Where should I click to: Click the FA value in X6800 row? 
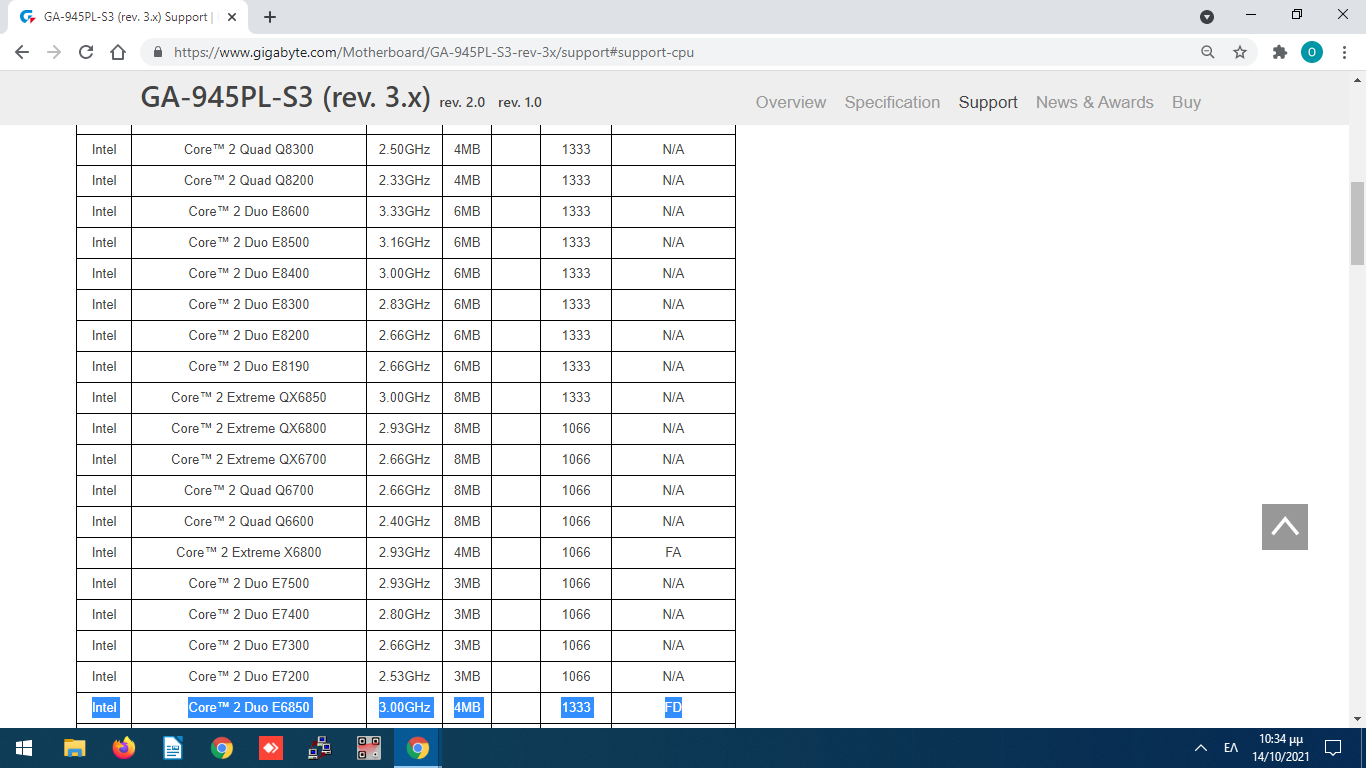pos(673,553)
